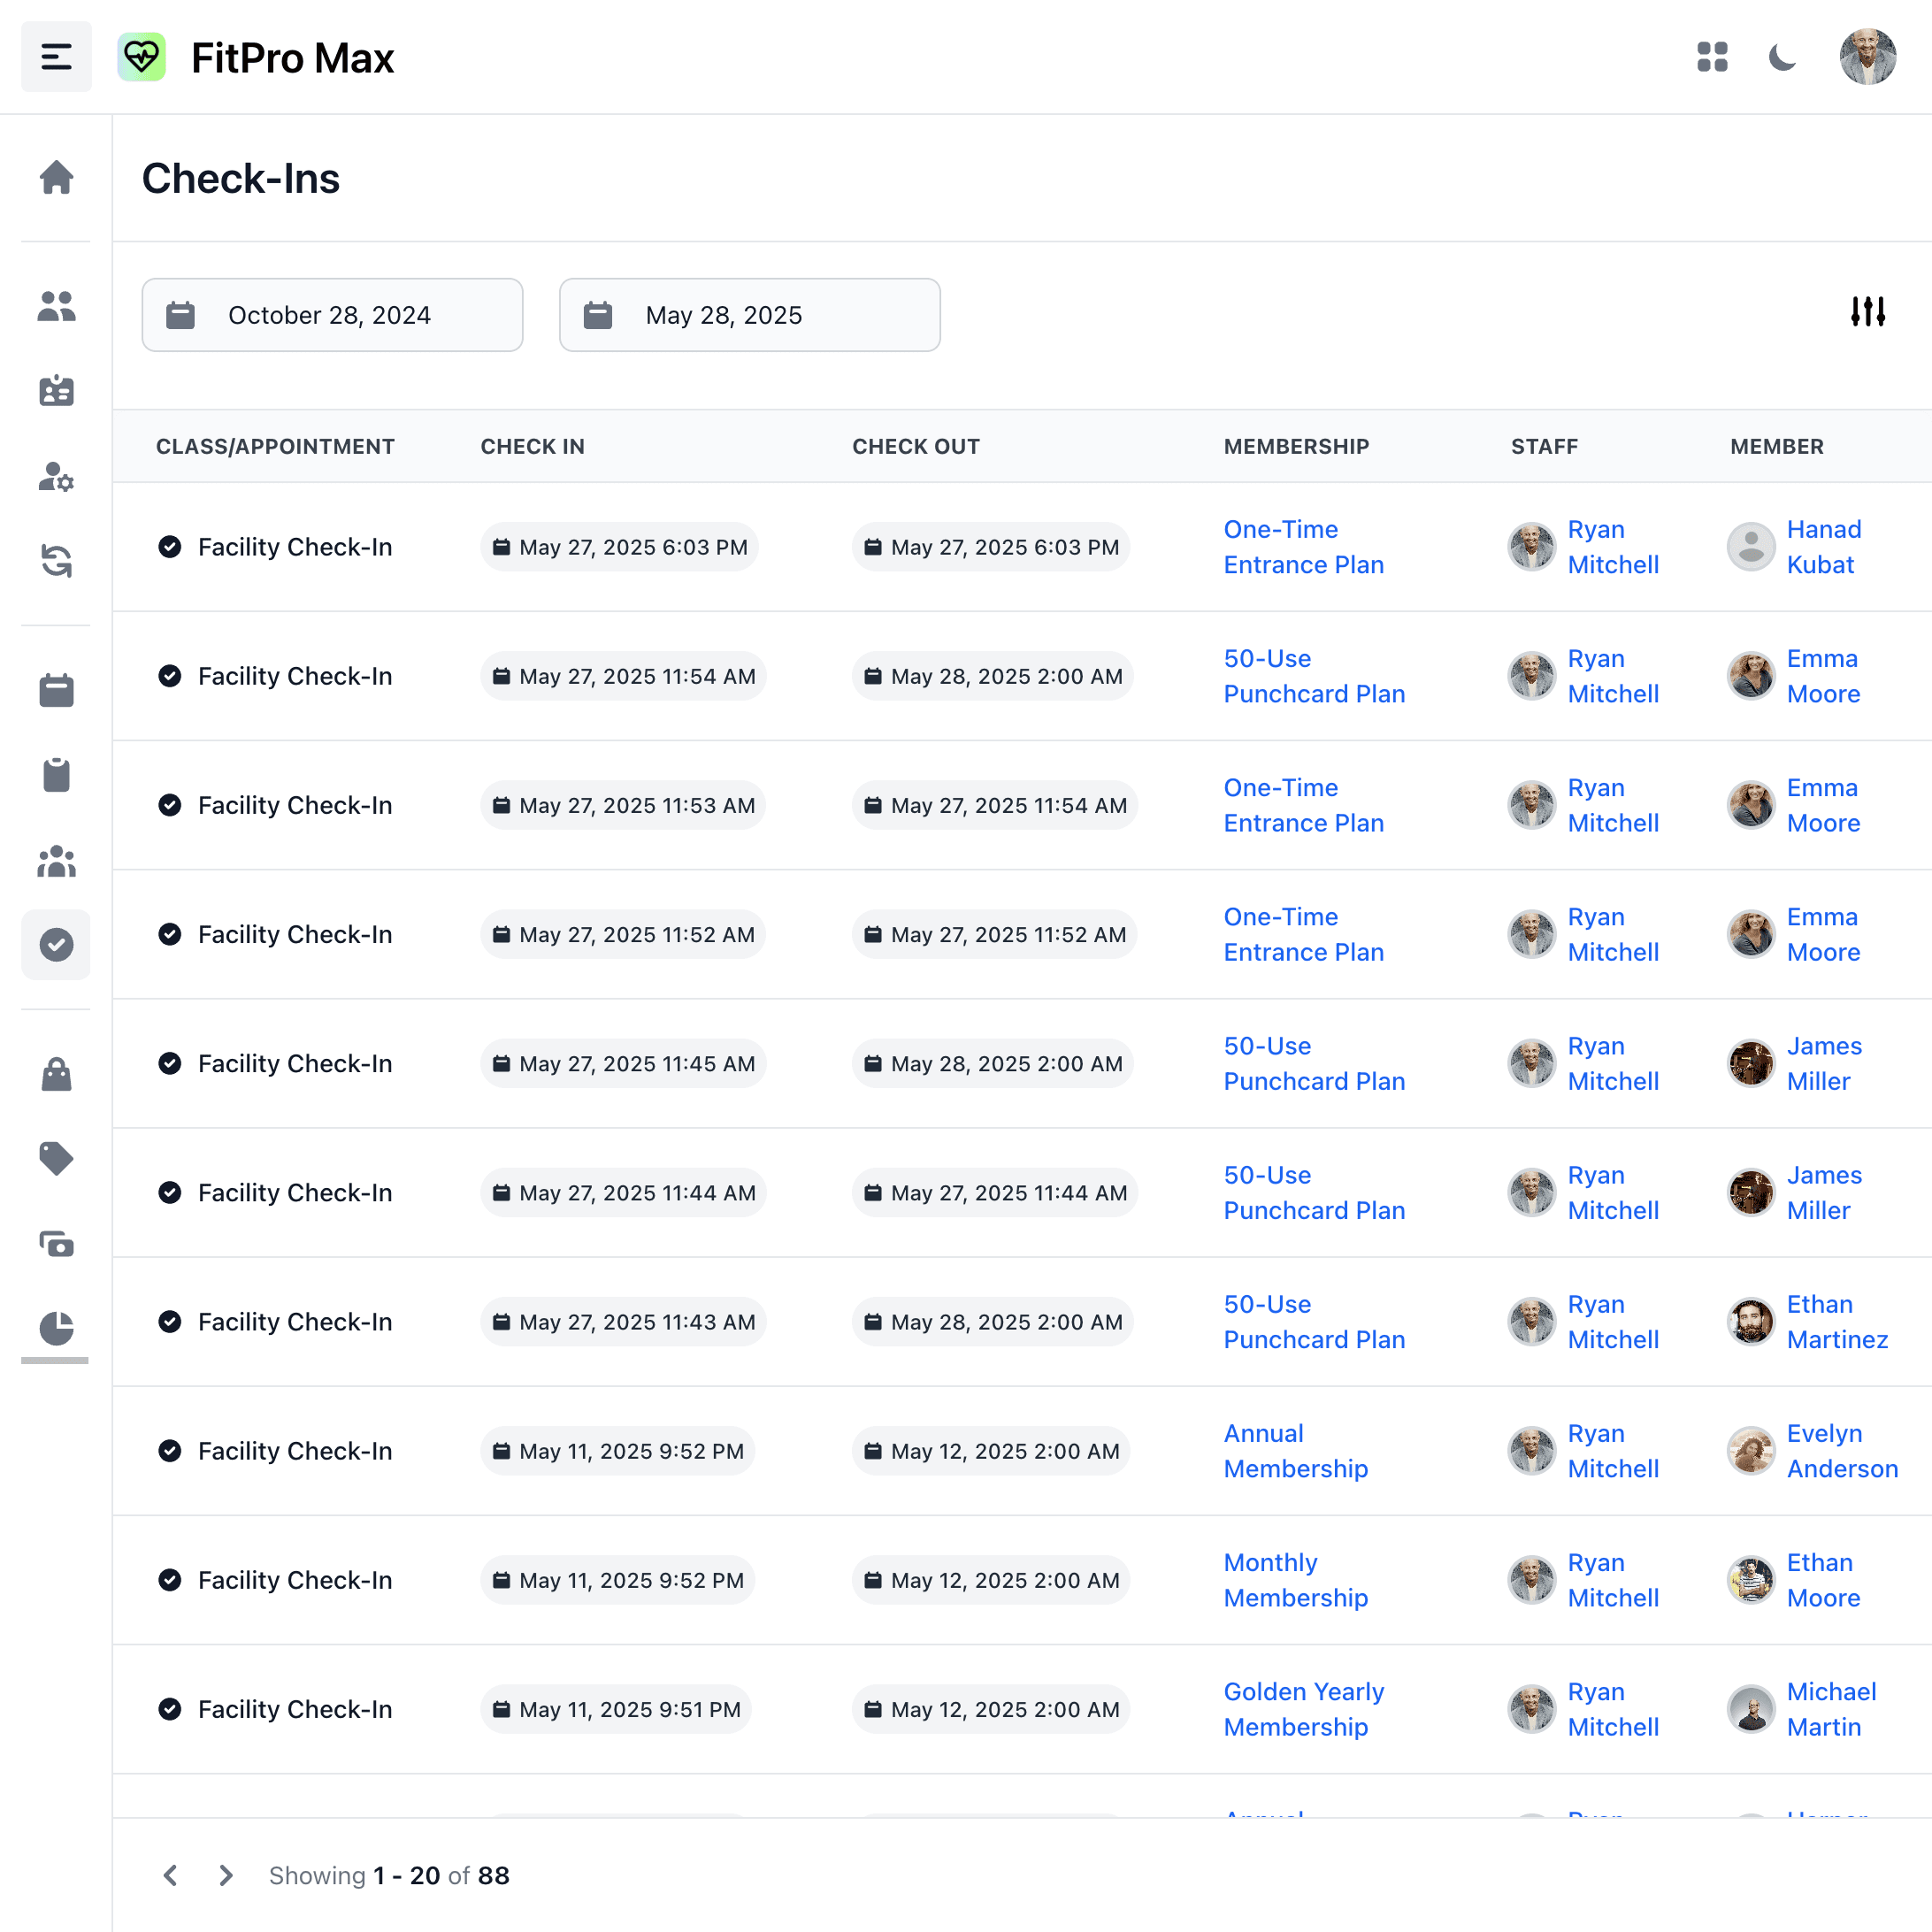Expand the profile avatar menu top right
1932x1932 pixels.
1867,57
